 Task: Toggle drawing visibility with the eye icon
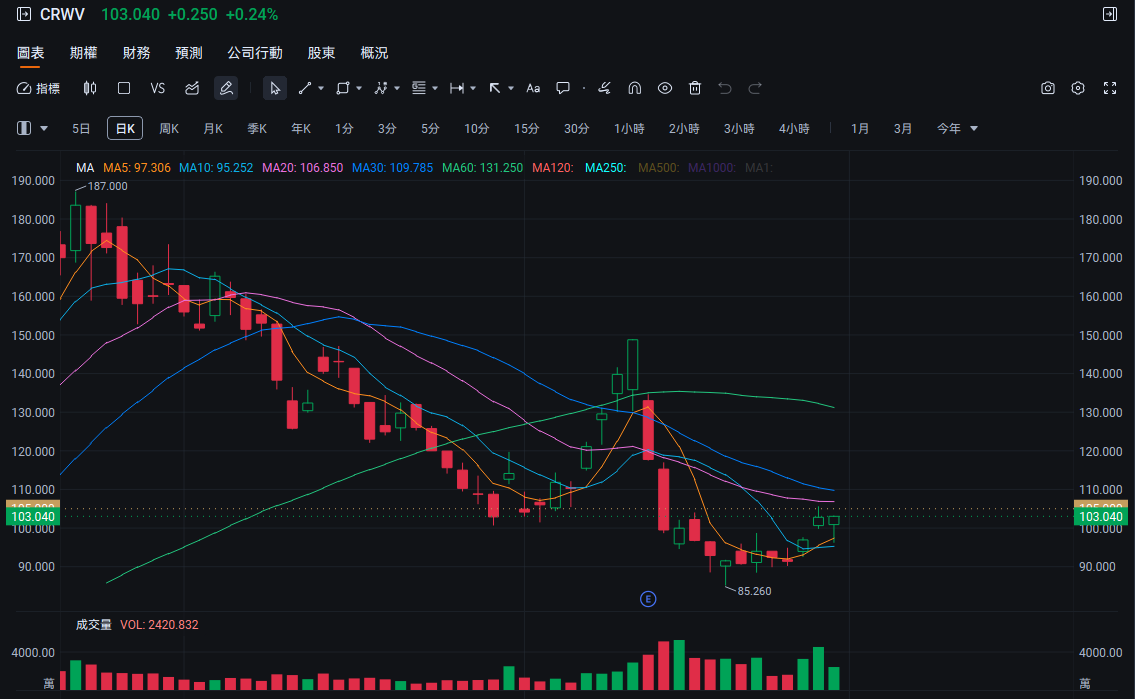(664, 88)
